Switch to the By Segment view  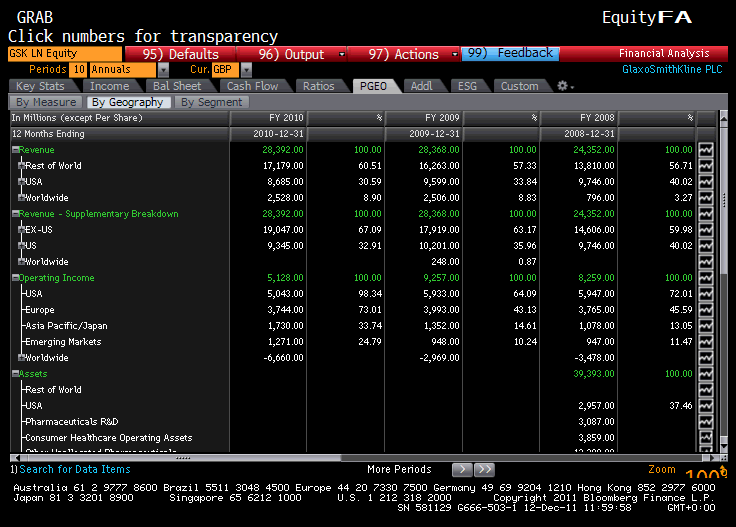pos(211,102)
